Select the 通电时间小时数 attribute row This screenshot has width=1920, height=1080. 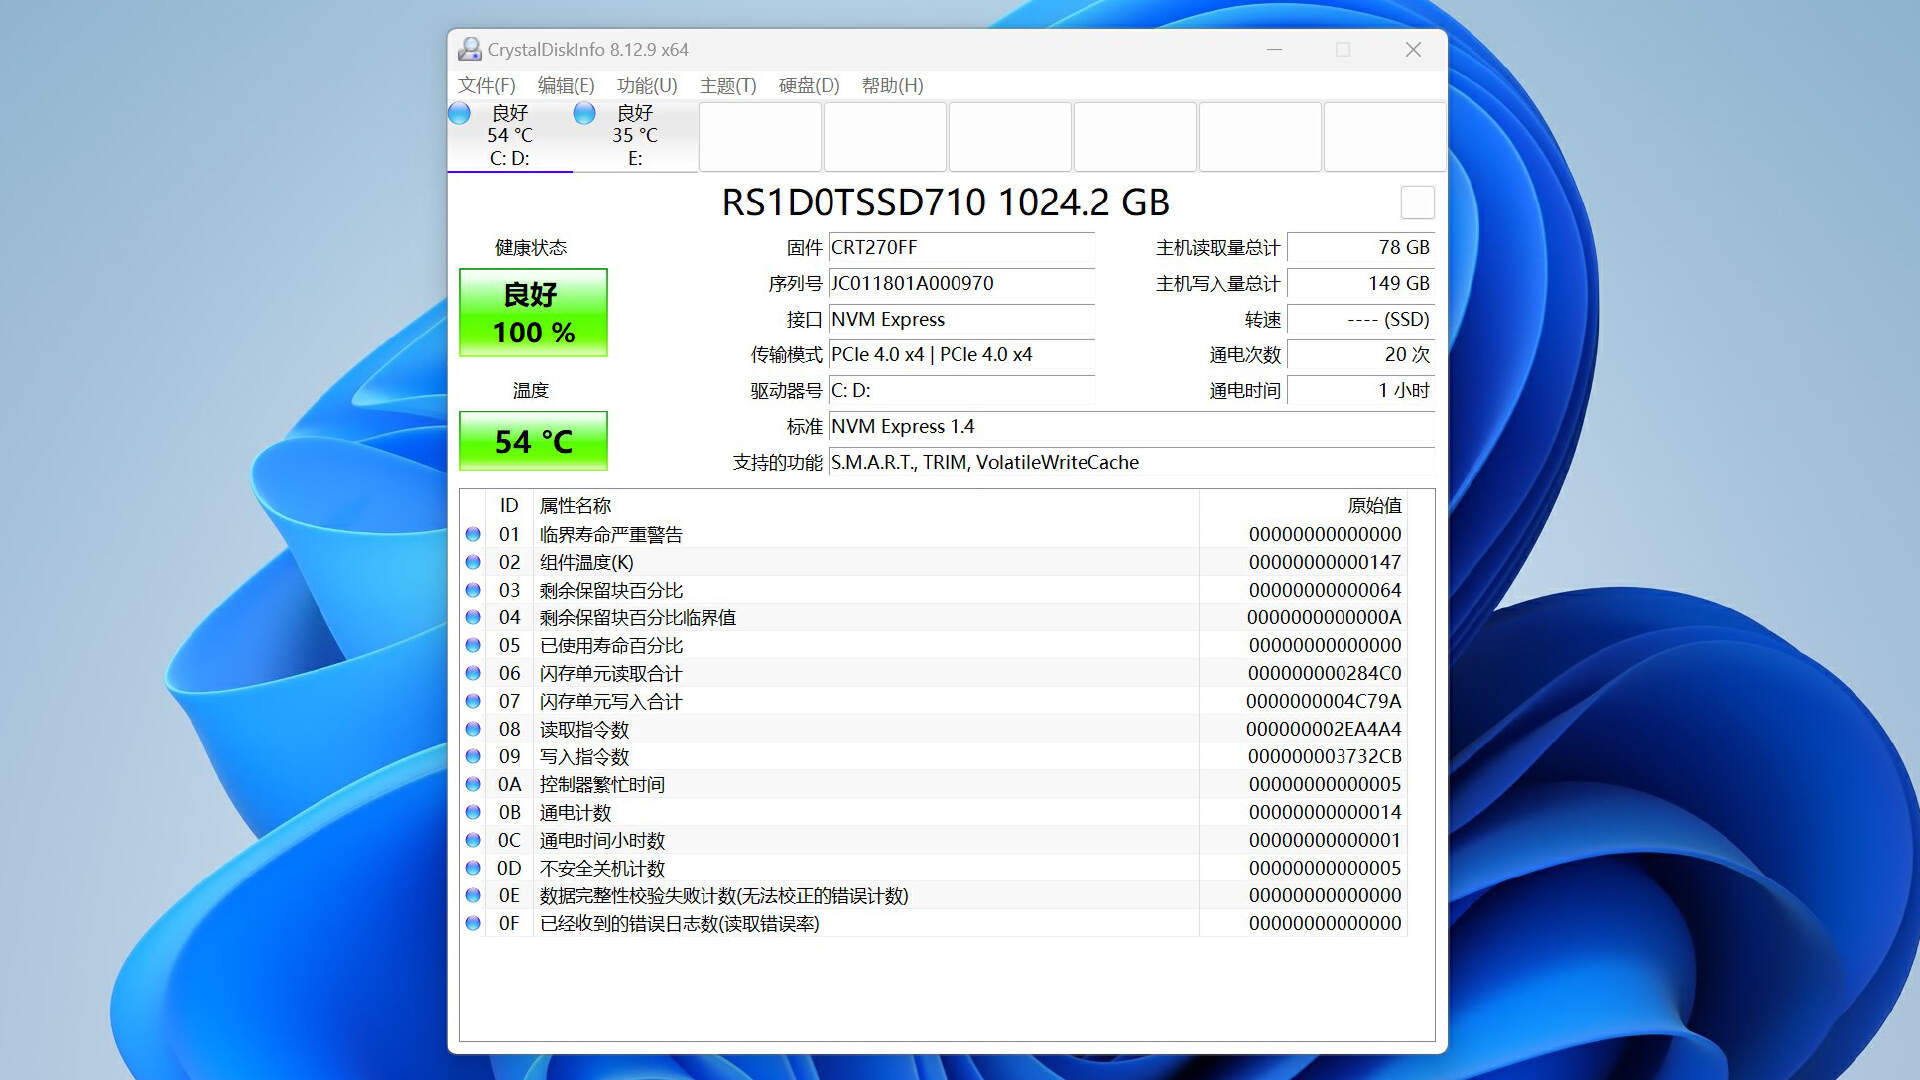pos(934,840)
